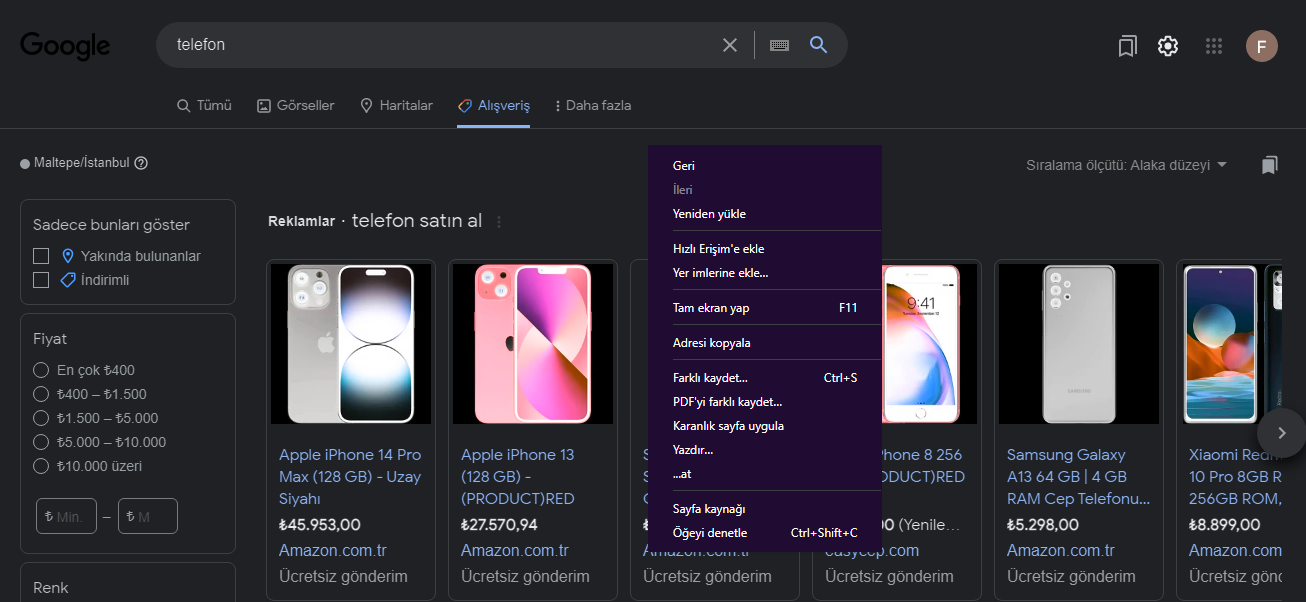Open the account profile avatar

tap(1261, 46)
